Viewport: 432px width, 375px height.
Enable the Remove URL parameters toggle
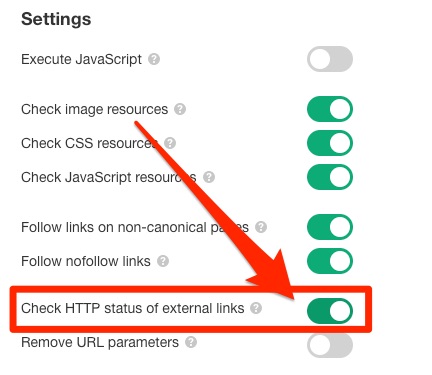[x=330, y=345]
